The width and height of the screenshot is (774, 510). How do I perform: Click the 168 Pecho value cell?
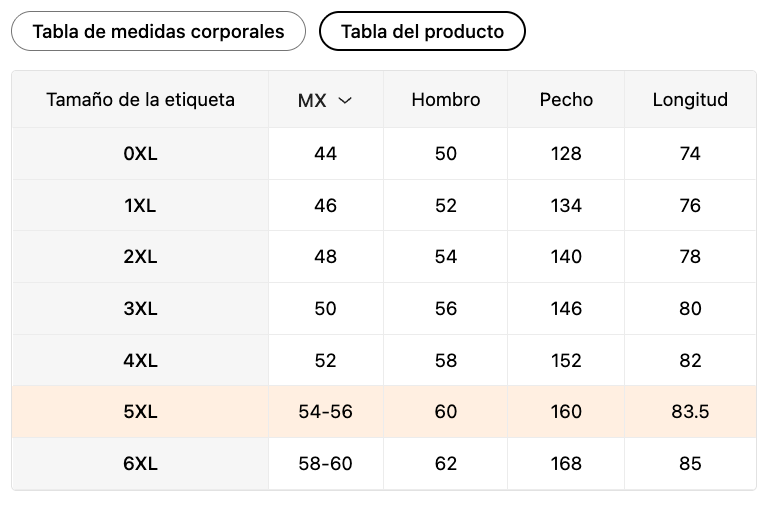pos(566,464)
